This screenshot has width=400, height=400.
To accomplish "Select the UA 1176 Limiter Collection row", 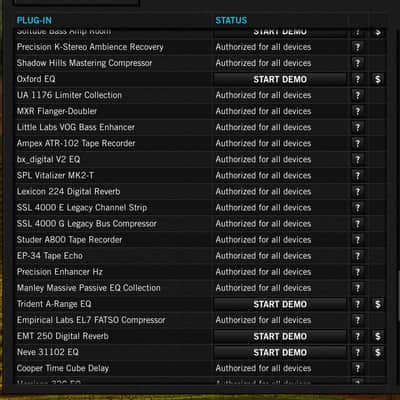I will [200, 95].
